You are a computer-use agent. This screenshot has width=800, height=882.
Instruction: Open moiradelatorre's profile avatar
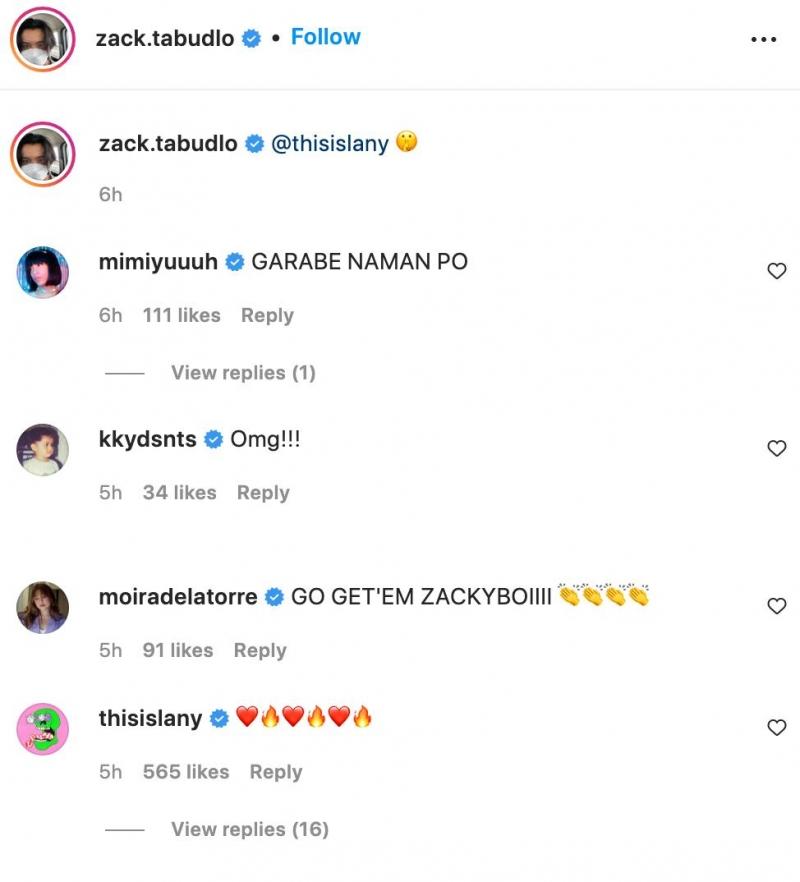click(43, 607)
